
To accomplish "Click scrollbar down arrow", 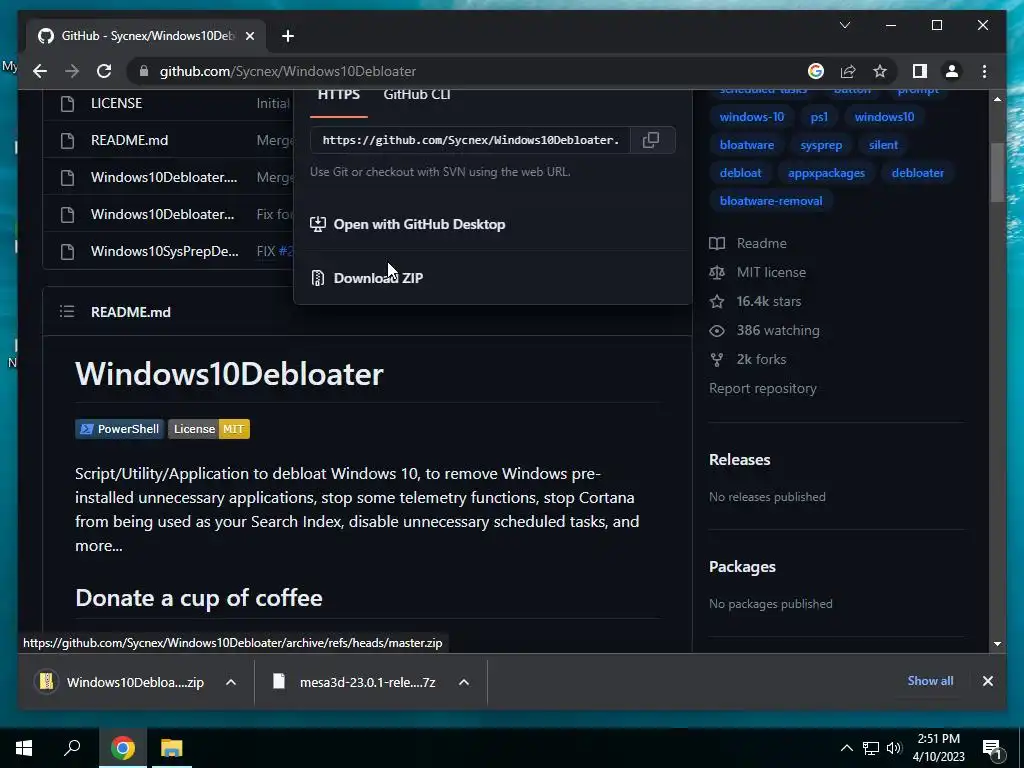I will pyautogui.click(x=997, y=643).
